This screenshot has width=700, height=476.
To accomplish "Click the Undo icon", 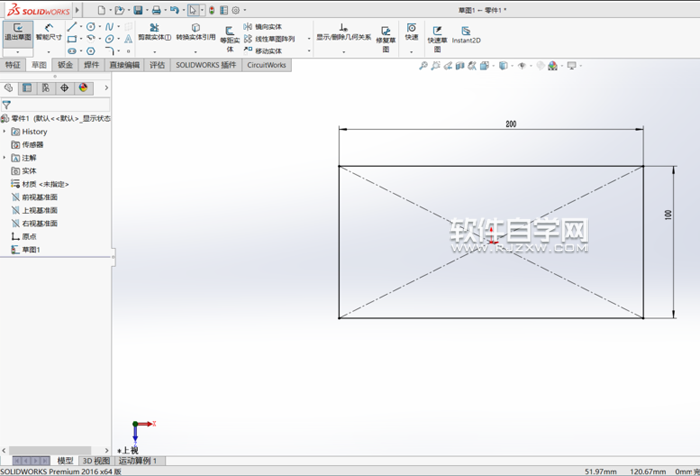I will [175, 10].
